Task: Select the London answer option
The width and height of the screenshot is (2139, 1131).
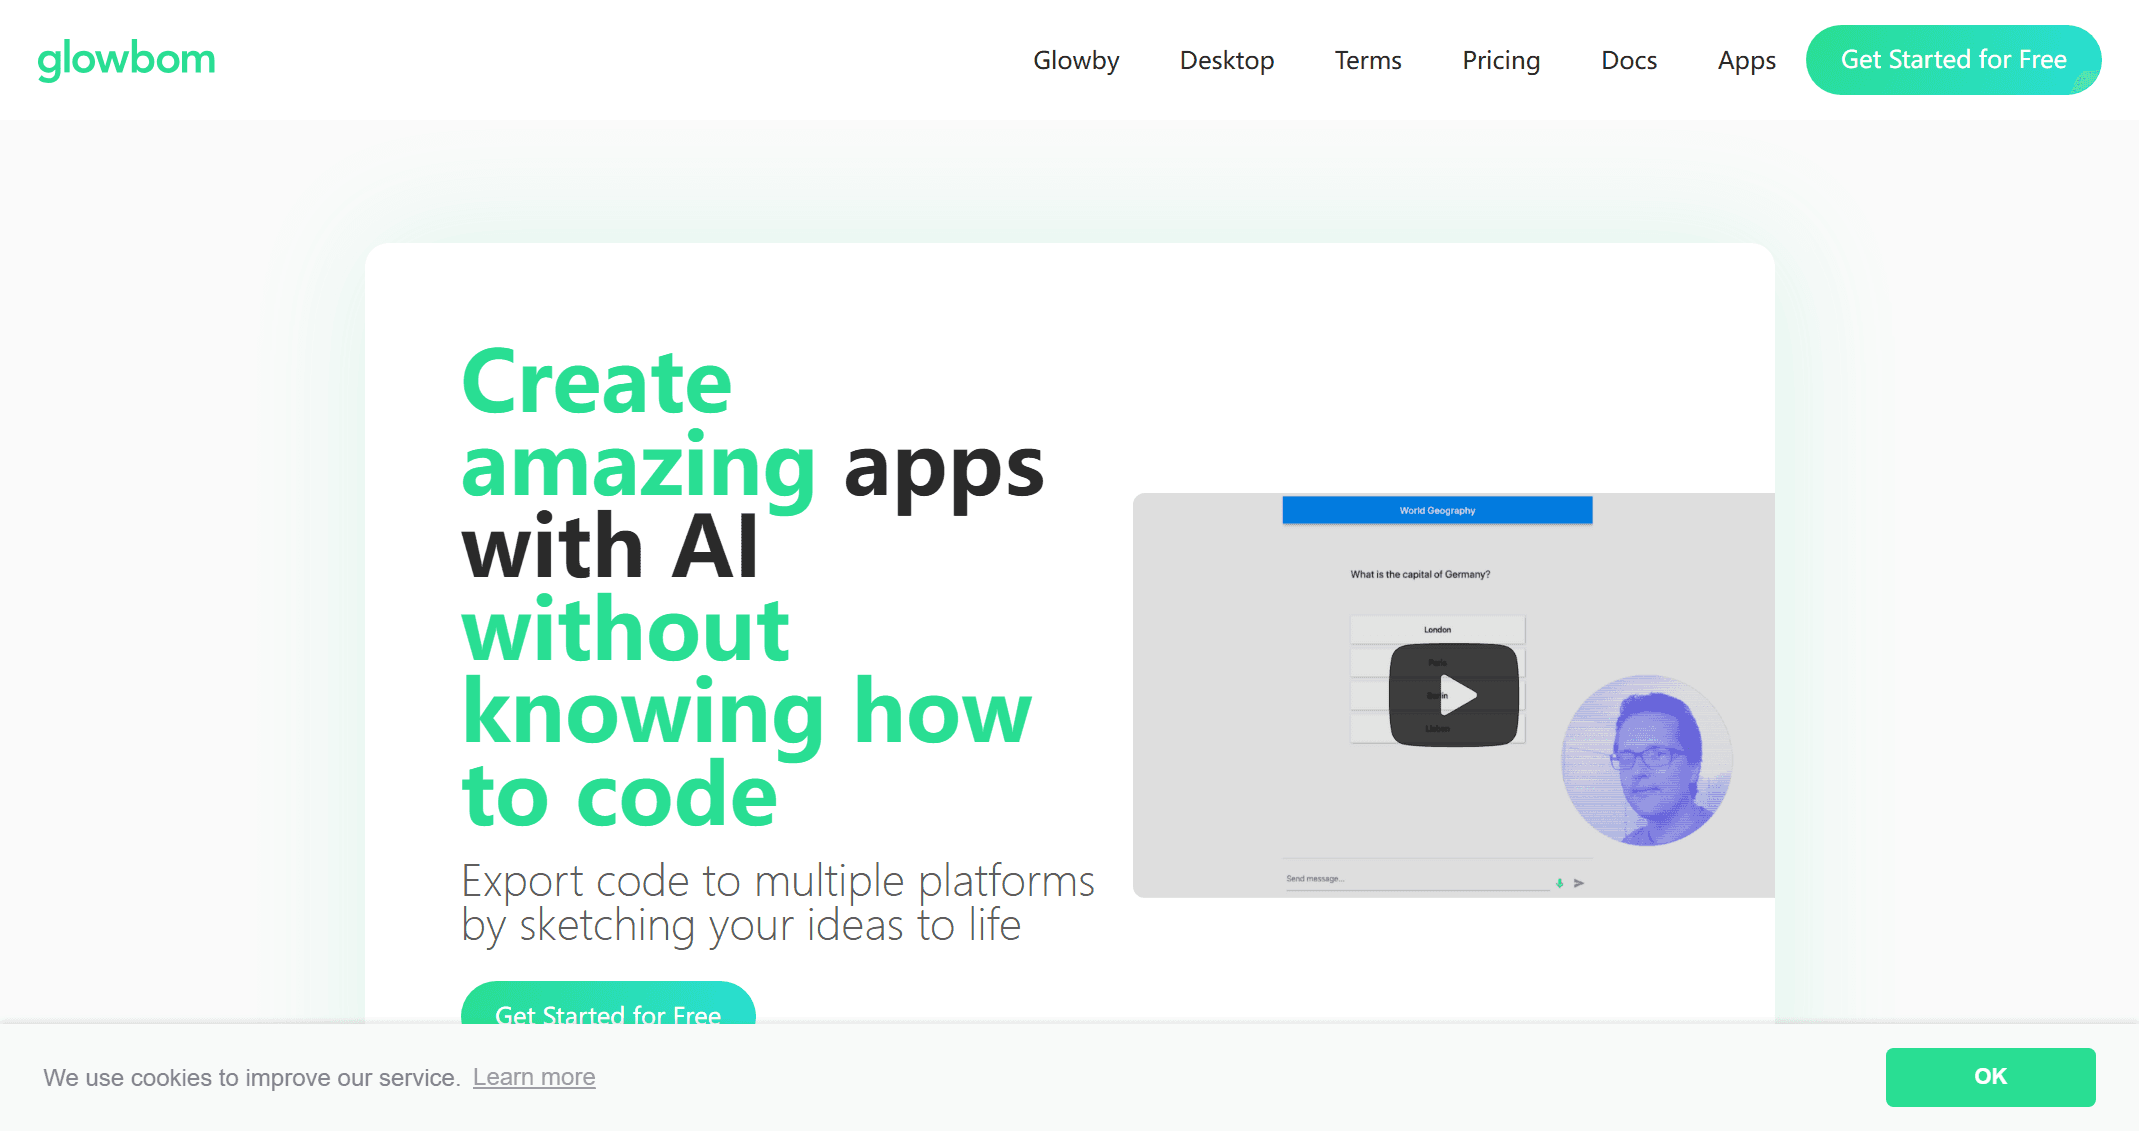Action: point(1437,630)
